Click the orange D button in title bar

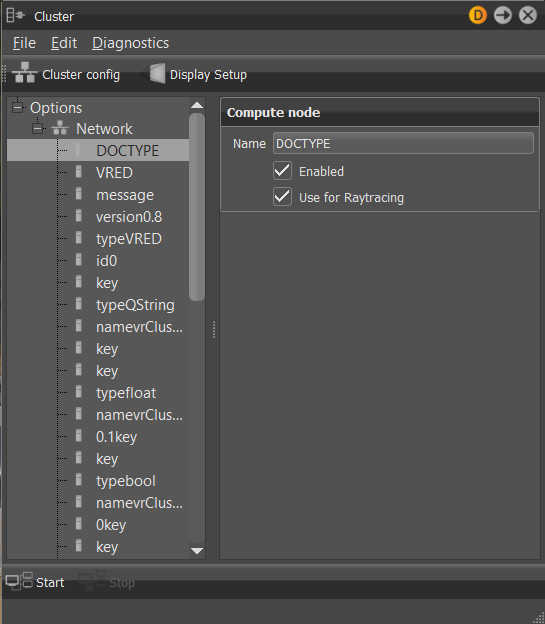(478, 16)
